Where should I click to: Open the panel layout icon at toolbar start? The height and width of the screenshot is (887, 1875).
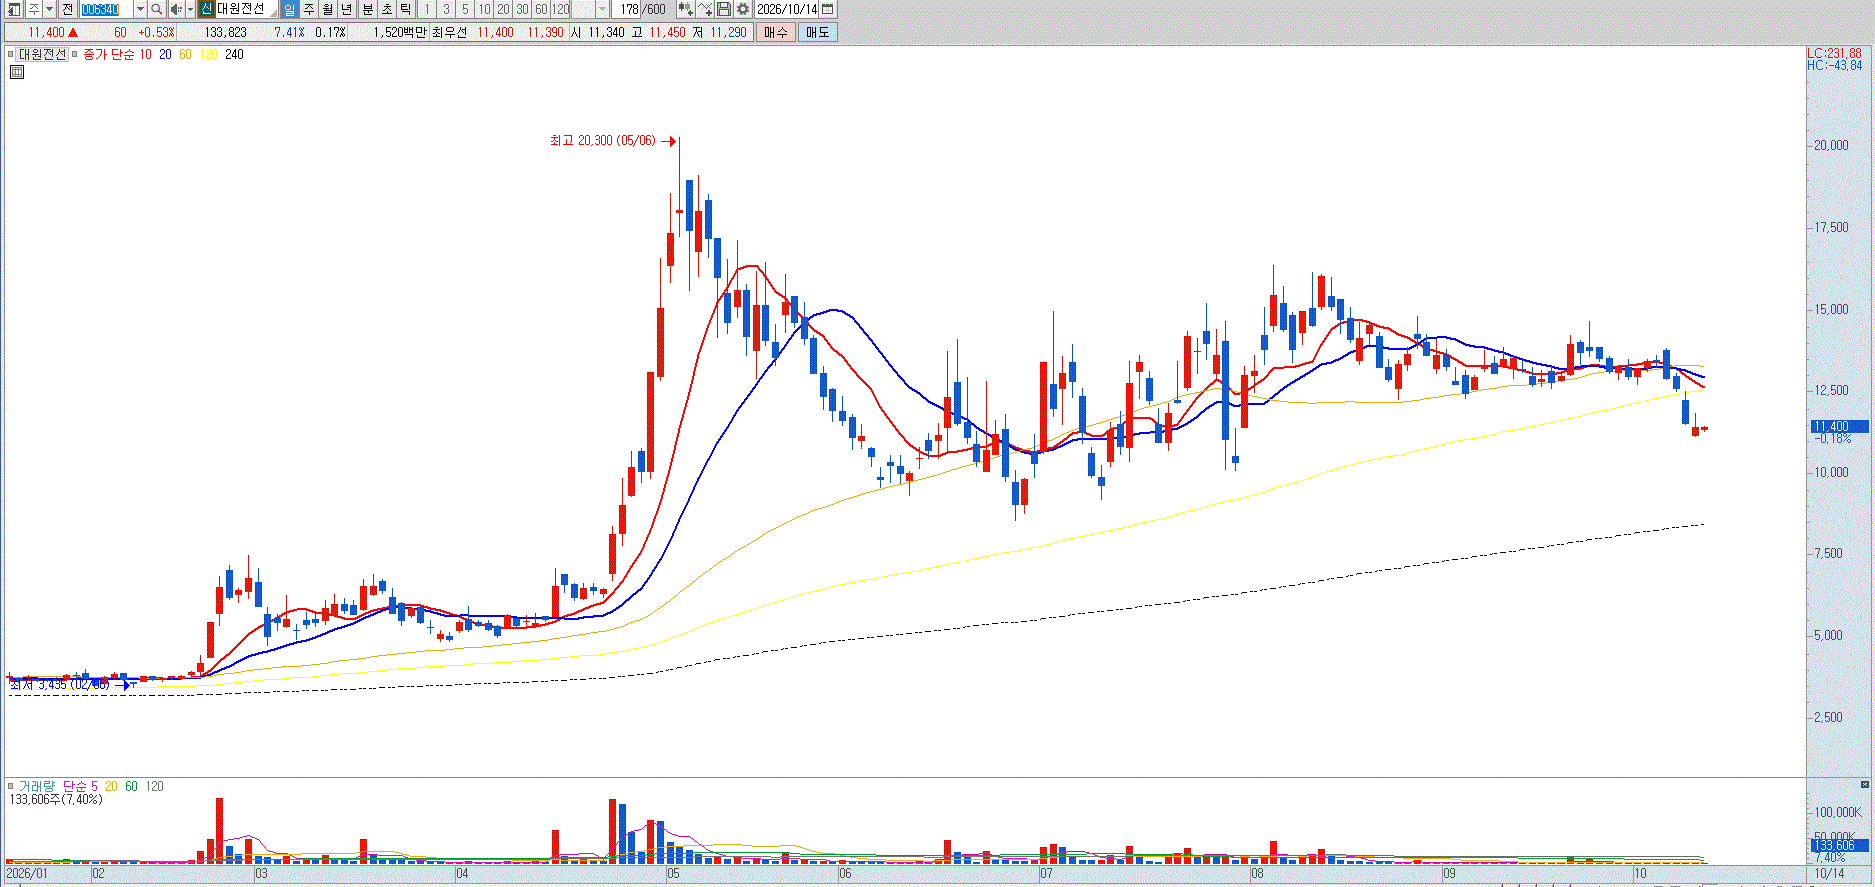(14, 9)
